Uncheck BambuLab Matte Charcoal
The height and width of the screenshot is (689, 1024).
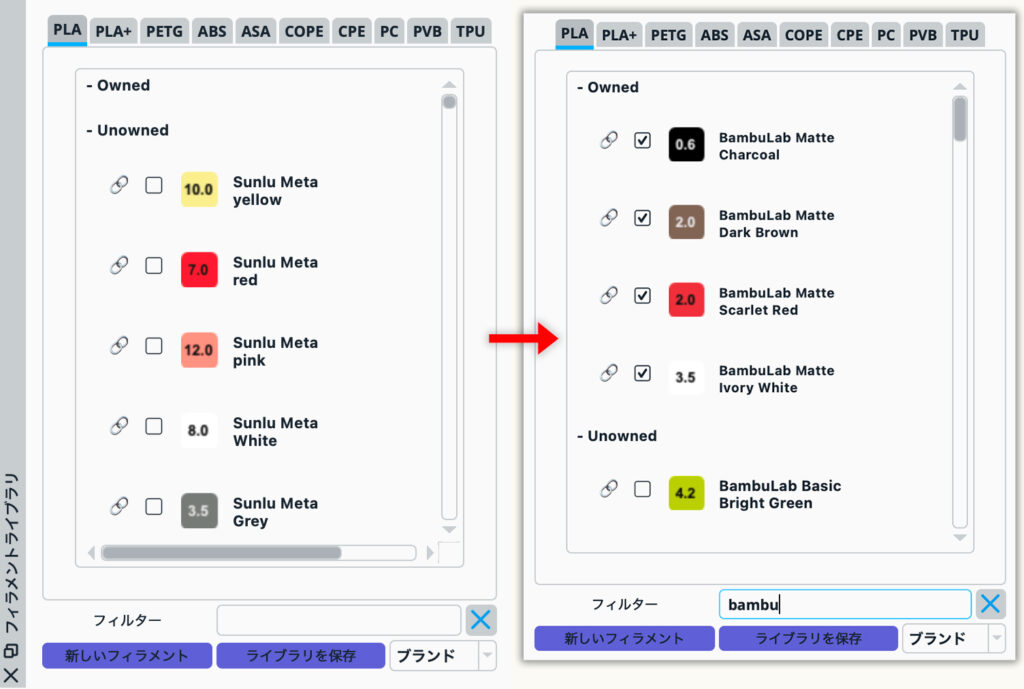[x=643, y=140]
